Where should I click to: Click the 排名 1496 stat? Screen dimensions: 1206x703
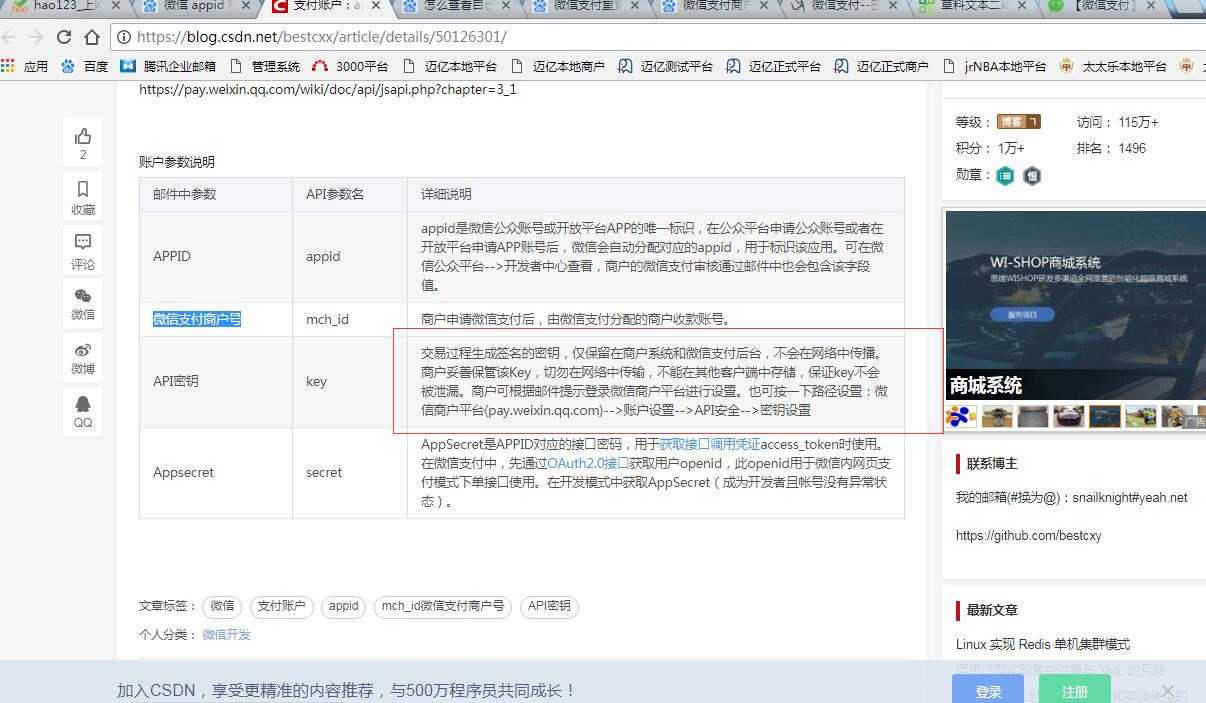(x=1111, y=148)
